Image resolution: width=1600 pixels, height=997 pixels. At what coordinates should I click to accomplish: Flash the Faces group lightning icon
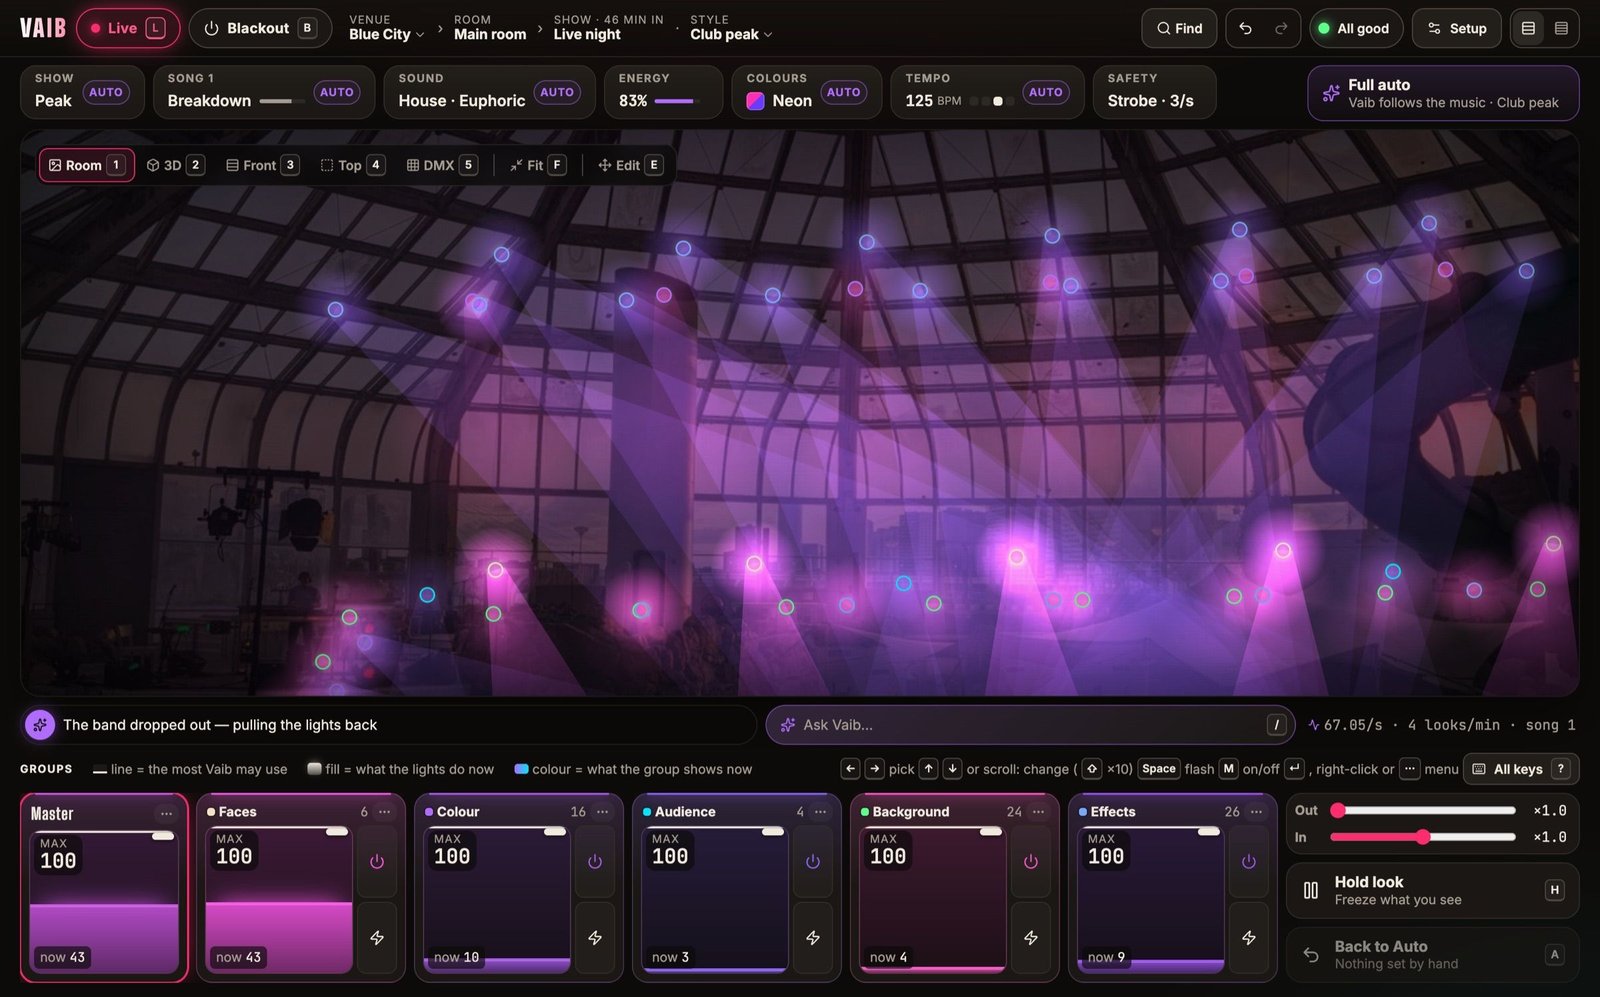pos(377,937)
